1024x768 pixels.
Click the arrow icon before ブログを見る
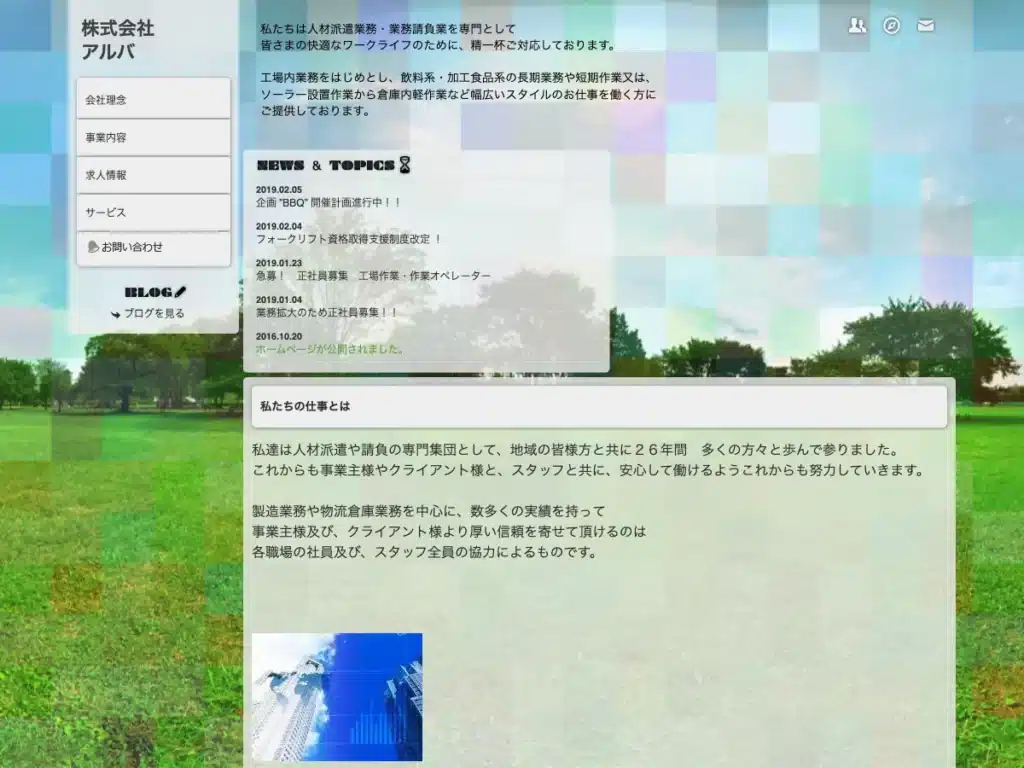(116, 314)
